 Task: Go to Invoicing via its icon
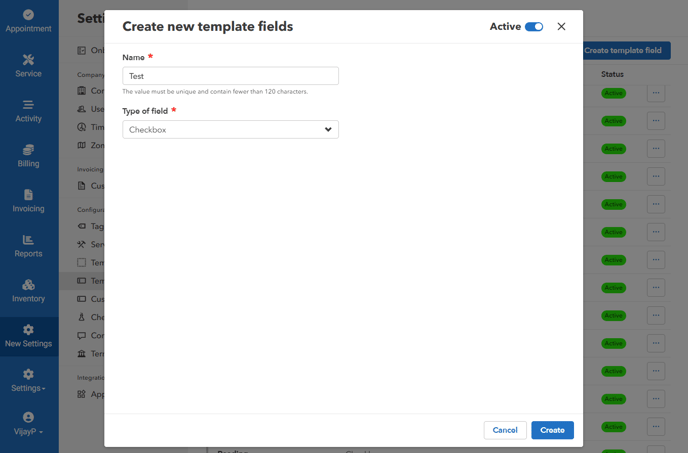(28, 195)
